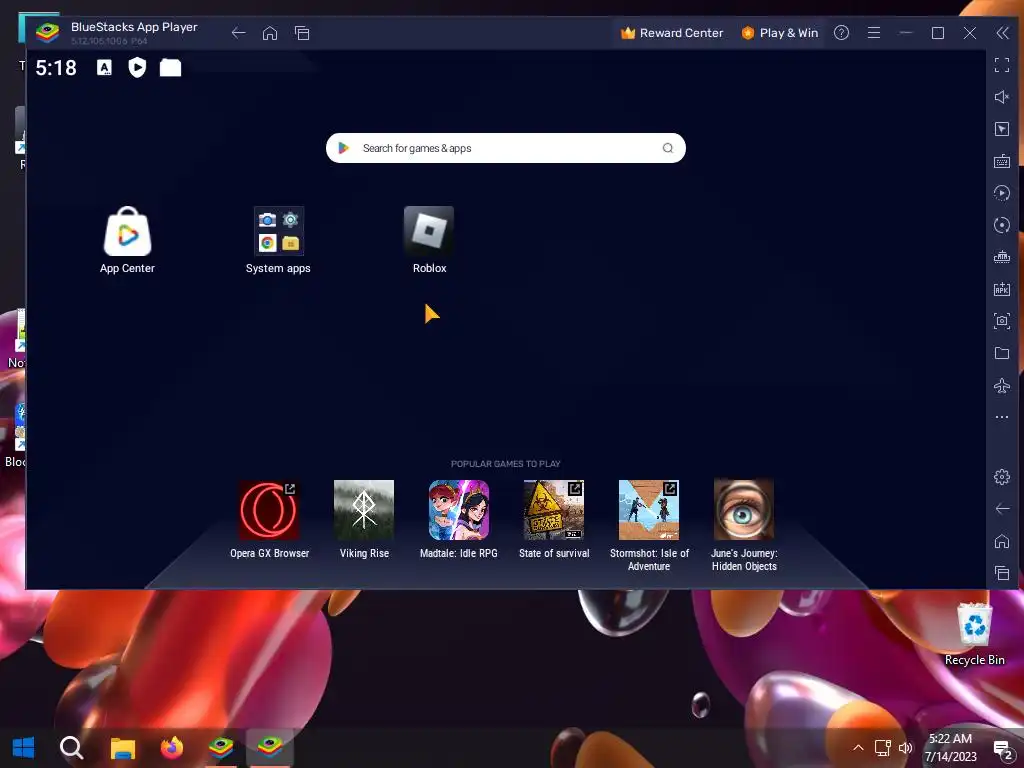Image resolution: width=1024 pixels, height=768 pixels.
Task: Open Viking Rise game tile
Action: 364,509
